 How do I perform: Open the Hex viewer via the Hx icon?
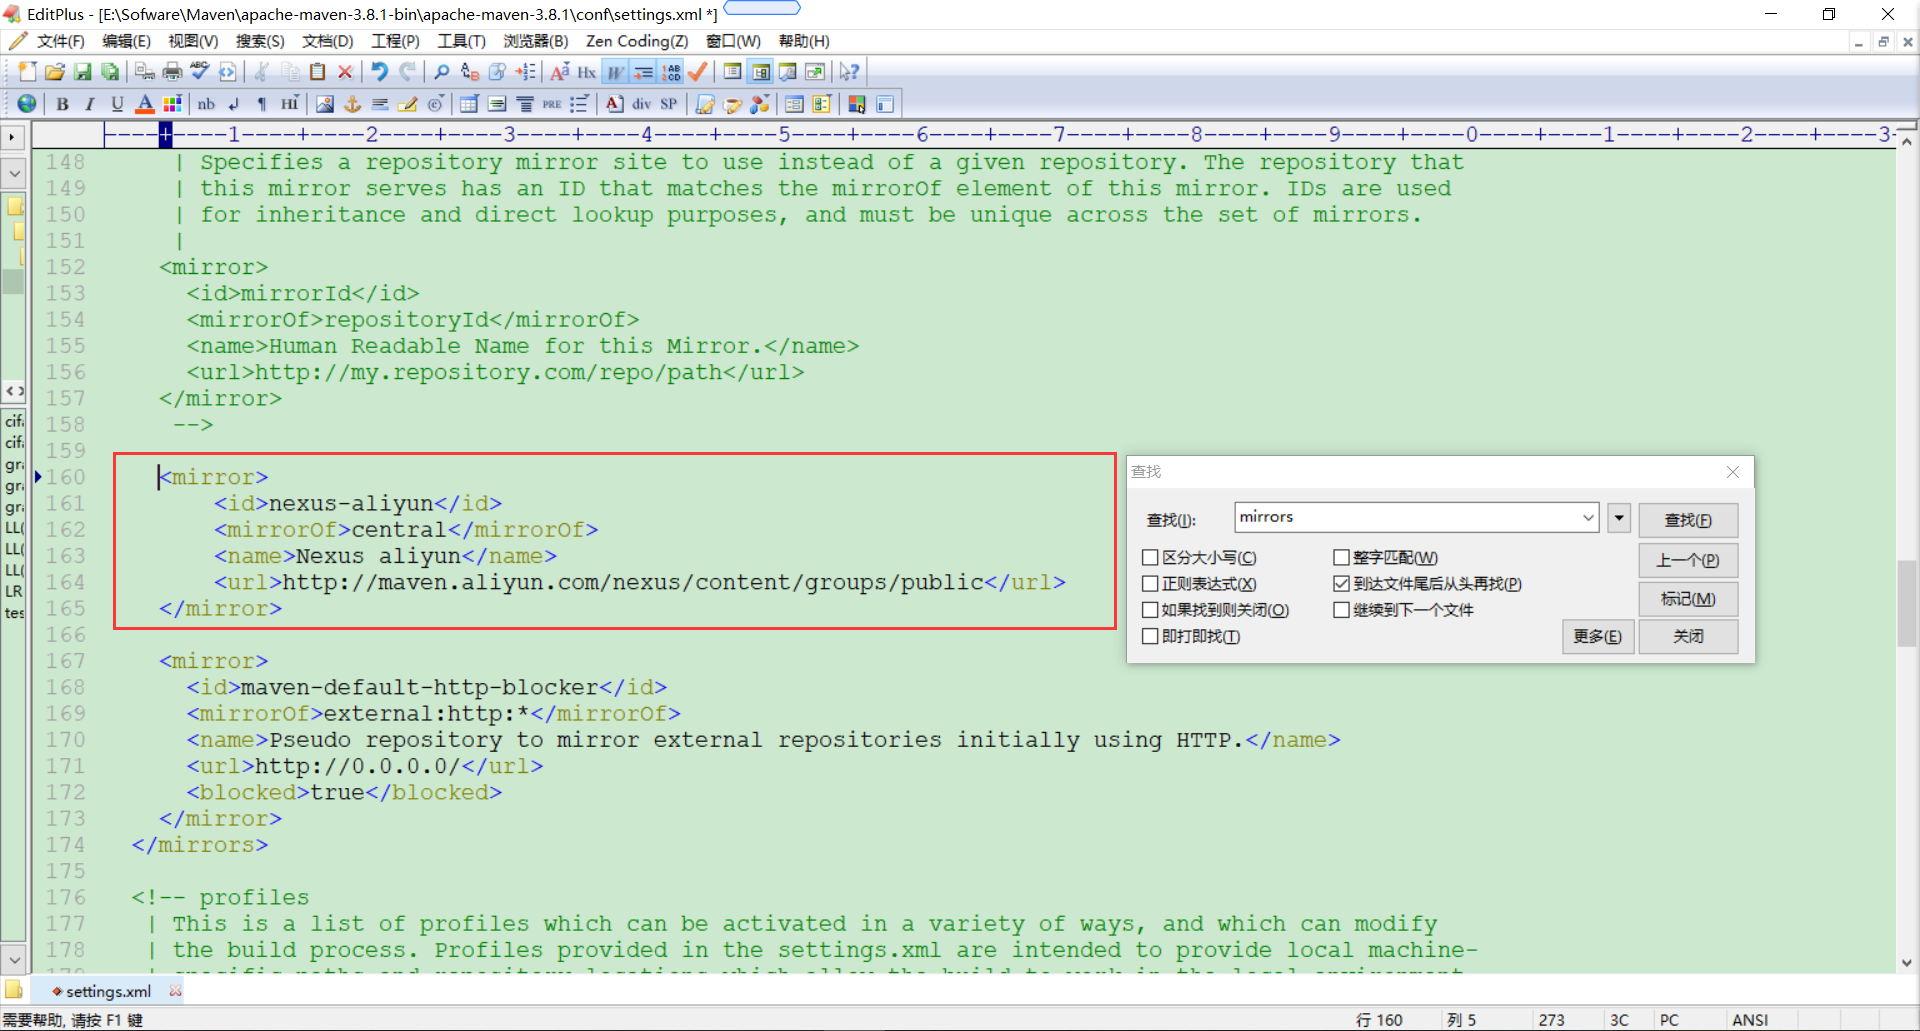pyautogui.click(x=587, y=71)
